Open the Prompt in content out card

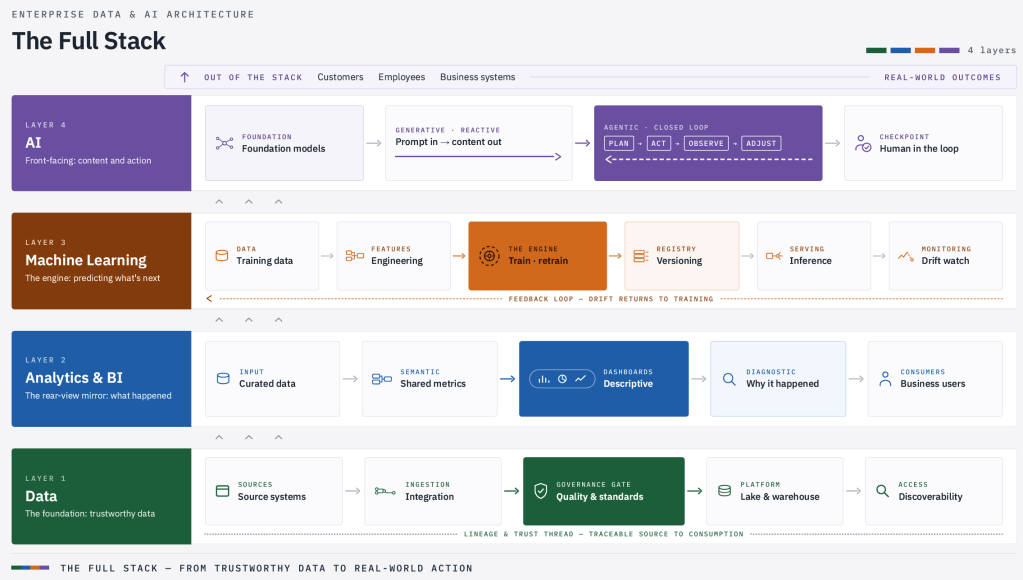point(479,143)
